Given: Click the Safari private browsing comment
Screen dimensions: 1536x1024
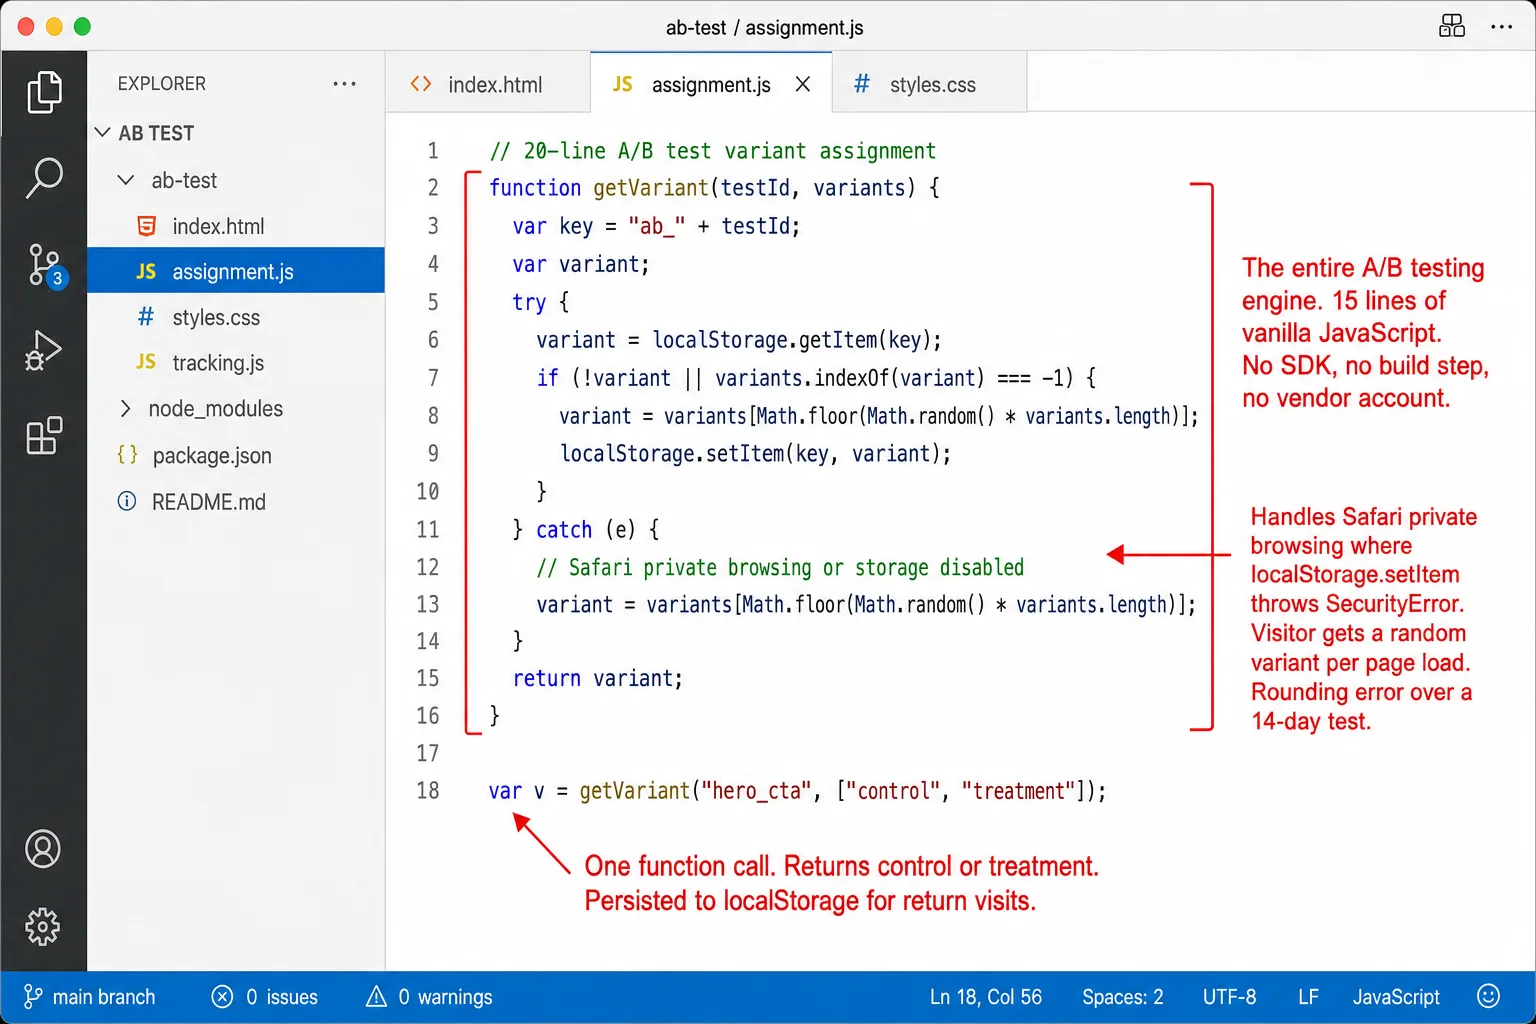Looking at the screenshot, I should pos(780,568).
